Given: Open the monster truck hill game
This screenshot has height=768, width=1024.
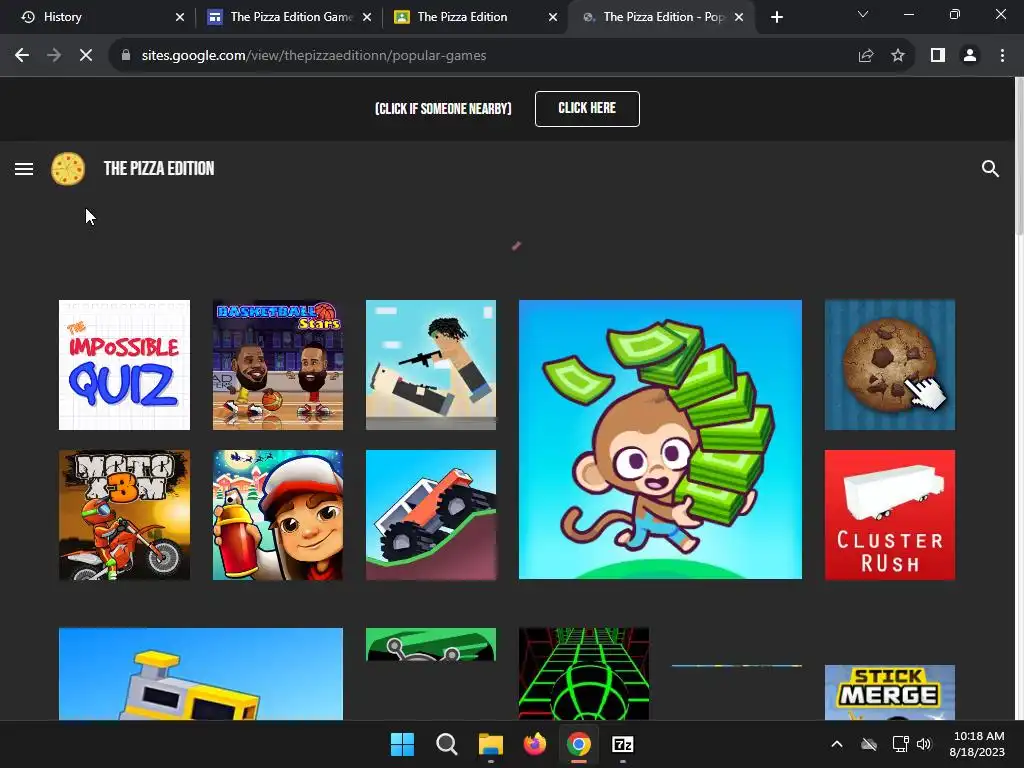Looking at the screenshot, I should pyautogui.click(x=431, y=515).
